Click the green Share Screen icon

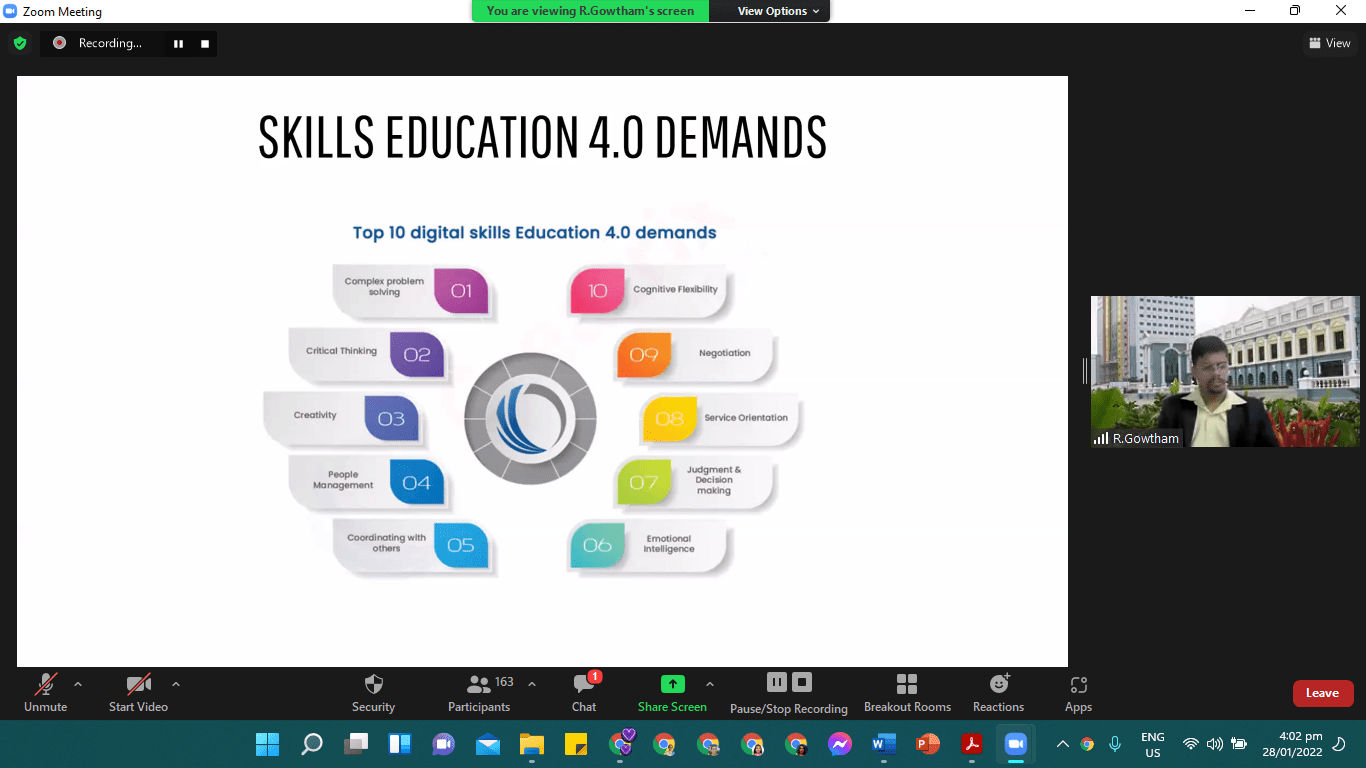pos(673,685)
